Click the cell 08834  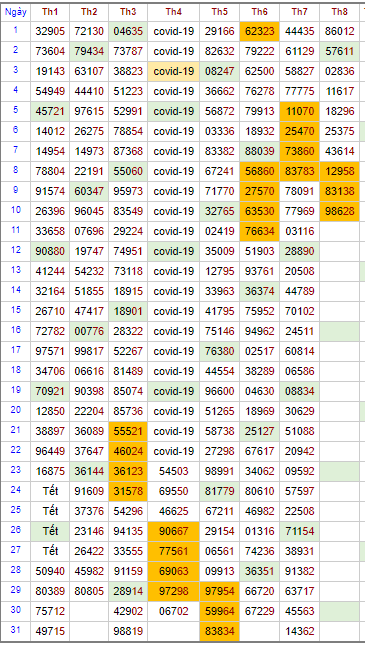coord(299,390)
